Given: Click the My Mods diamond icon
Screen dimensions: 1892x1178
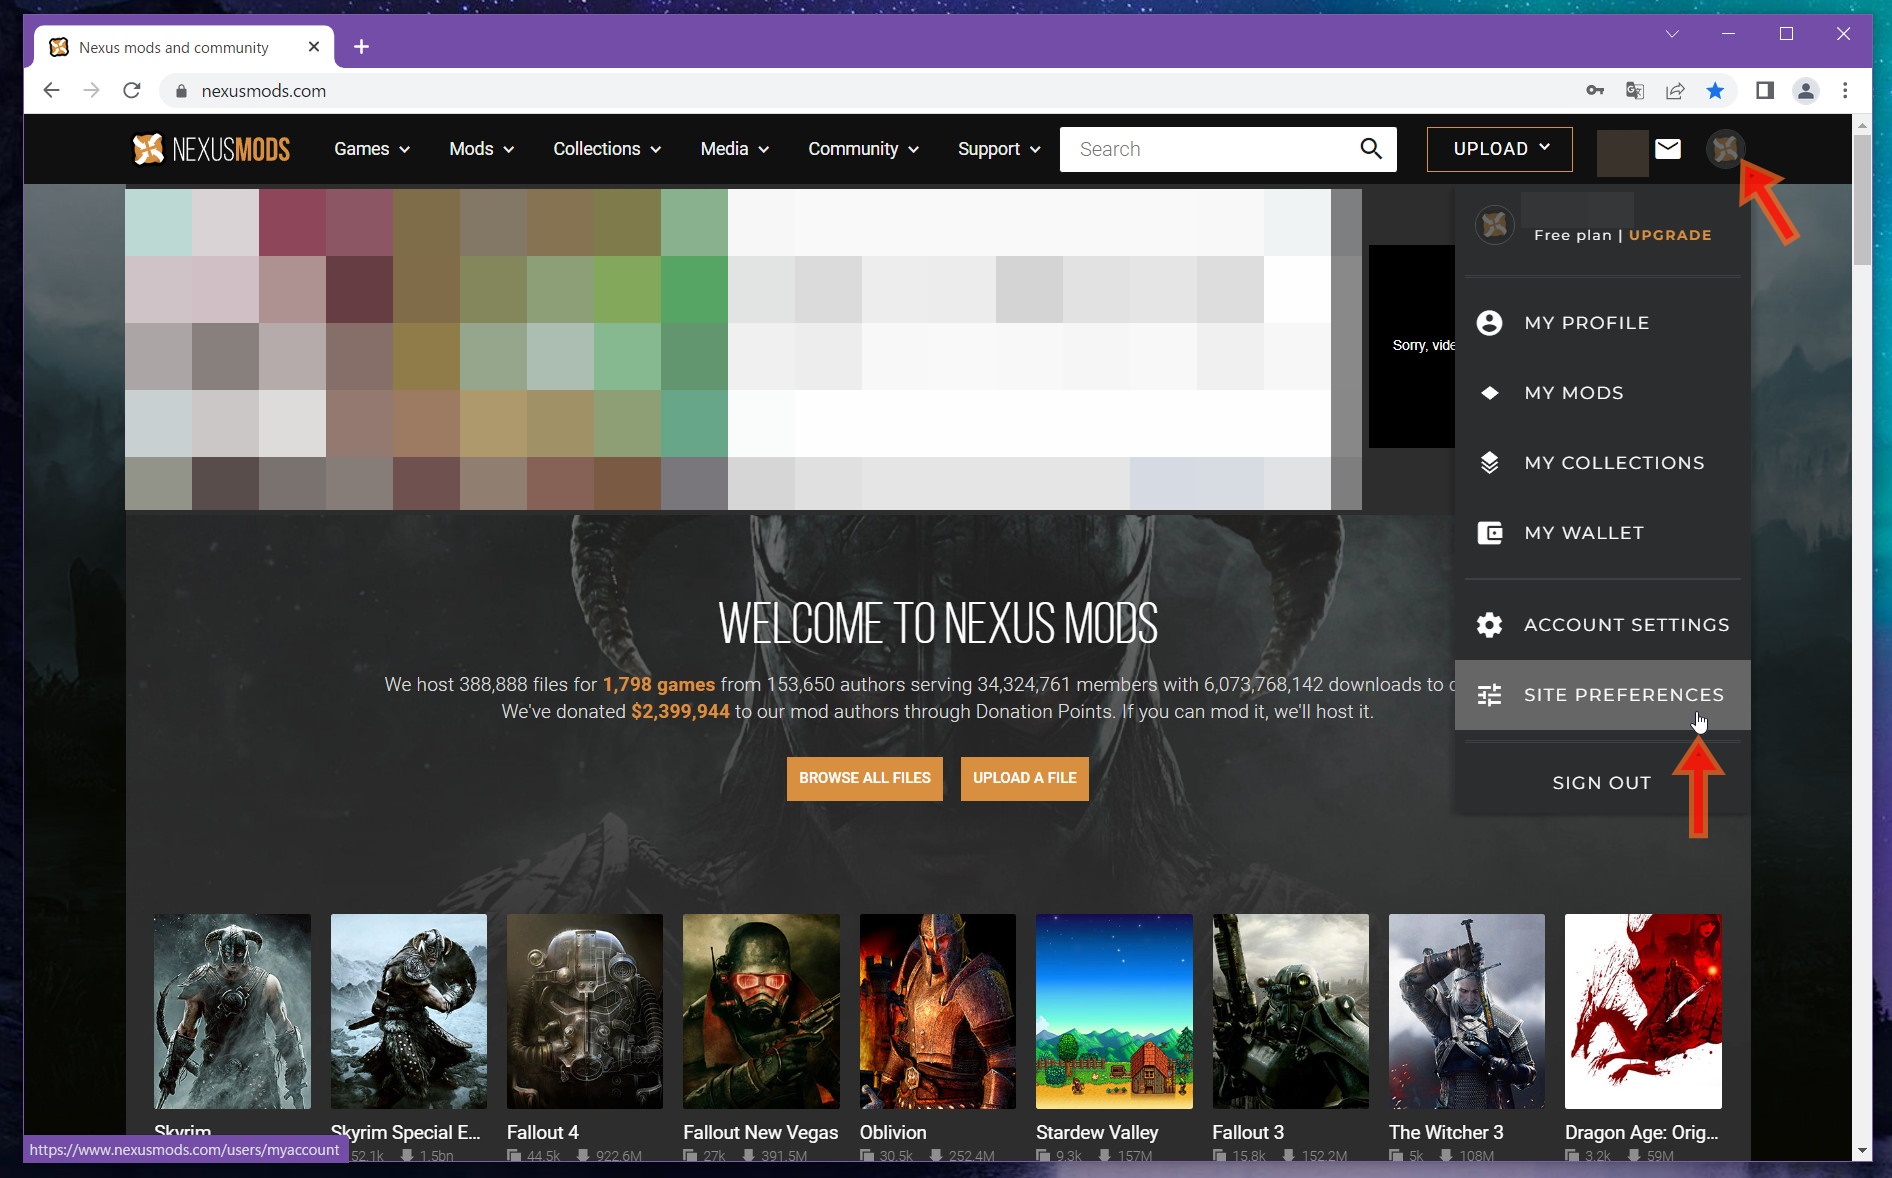Looking at the screenshot, I should pyautogui.click(x=1489, y=393).
